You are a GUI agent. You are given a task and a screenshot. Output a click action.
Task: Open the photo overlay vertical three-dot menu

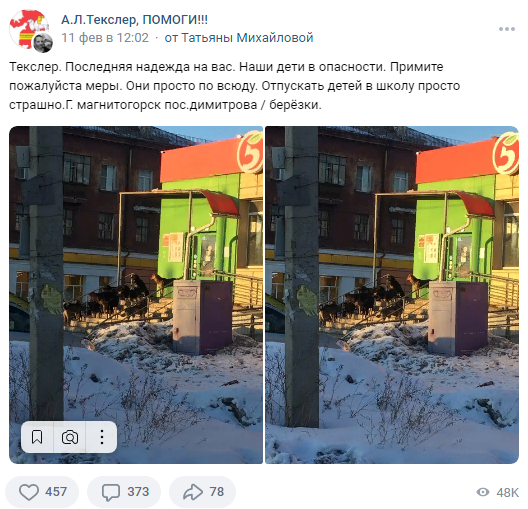(102, 437)
